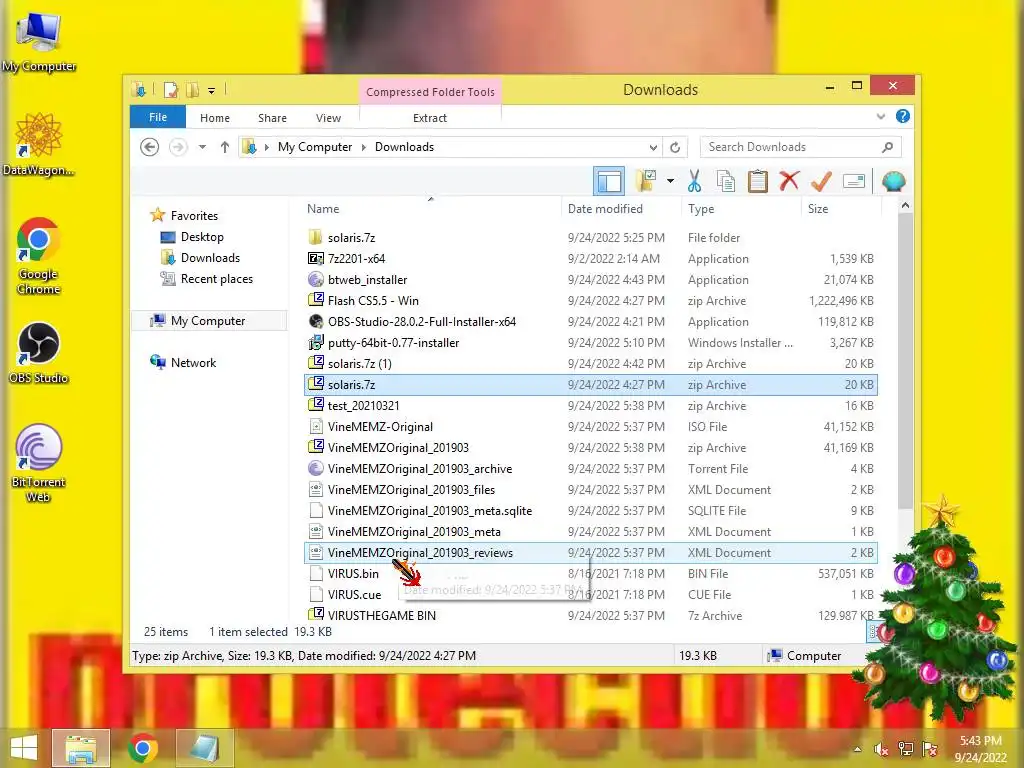Select Desktop under Favorites
This screenshot has width=1024, height=768.
pos(202,236)
